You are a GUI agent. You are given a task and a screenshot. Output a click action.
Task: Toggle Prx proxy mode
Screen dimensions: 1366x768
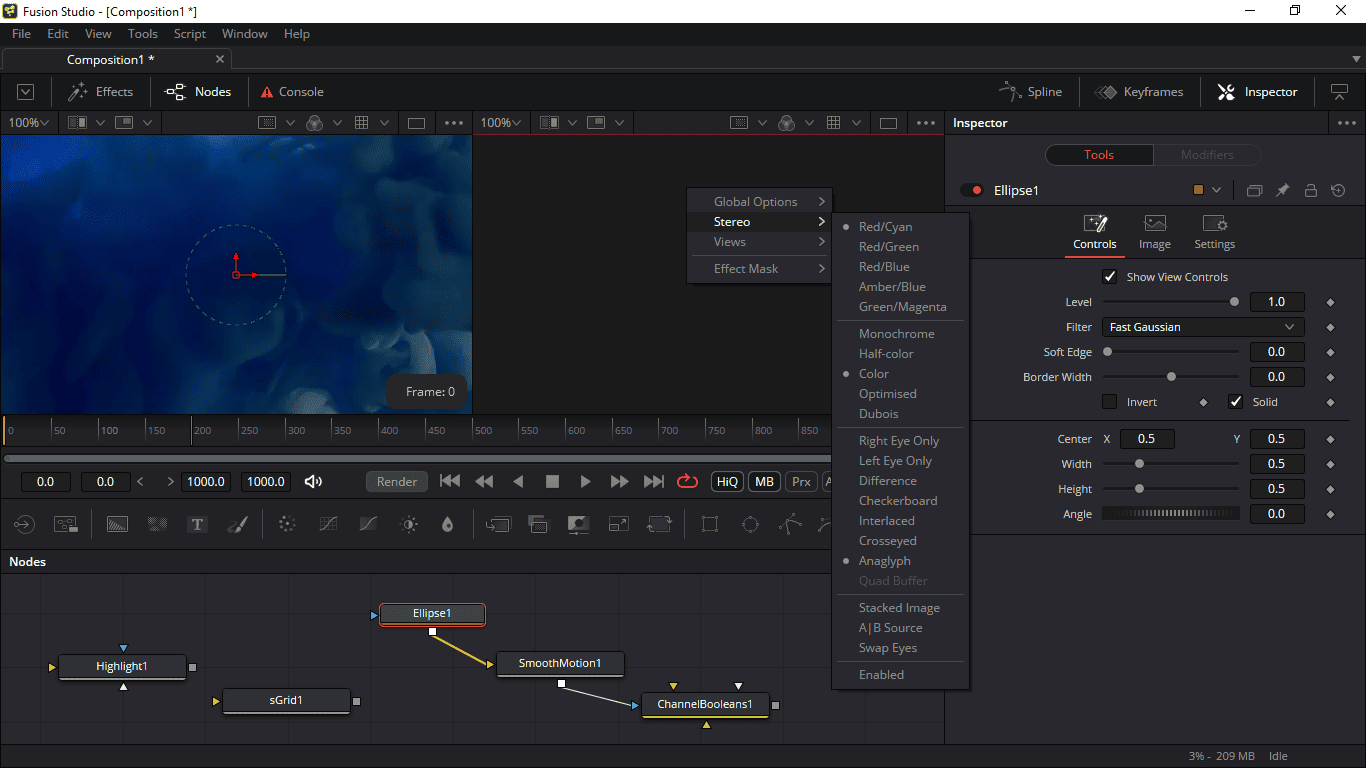click(801, 481)
